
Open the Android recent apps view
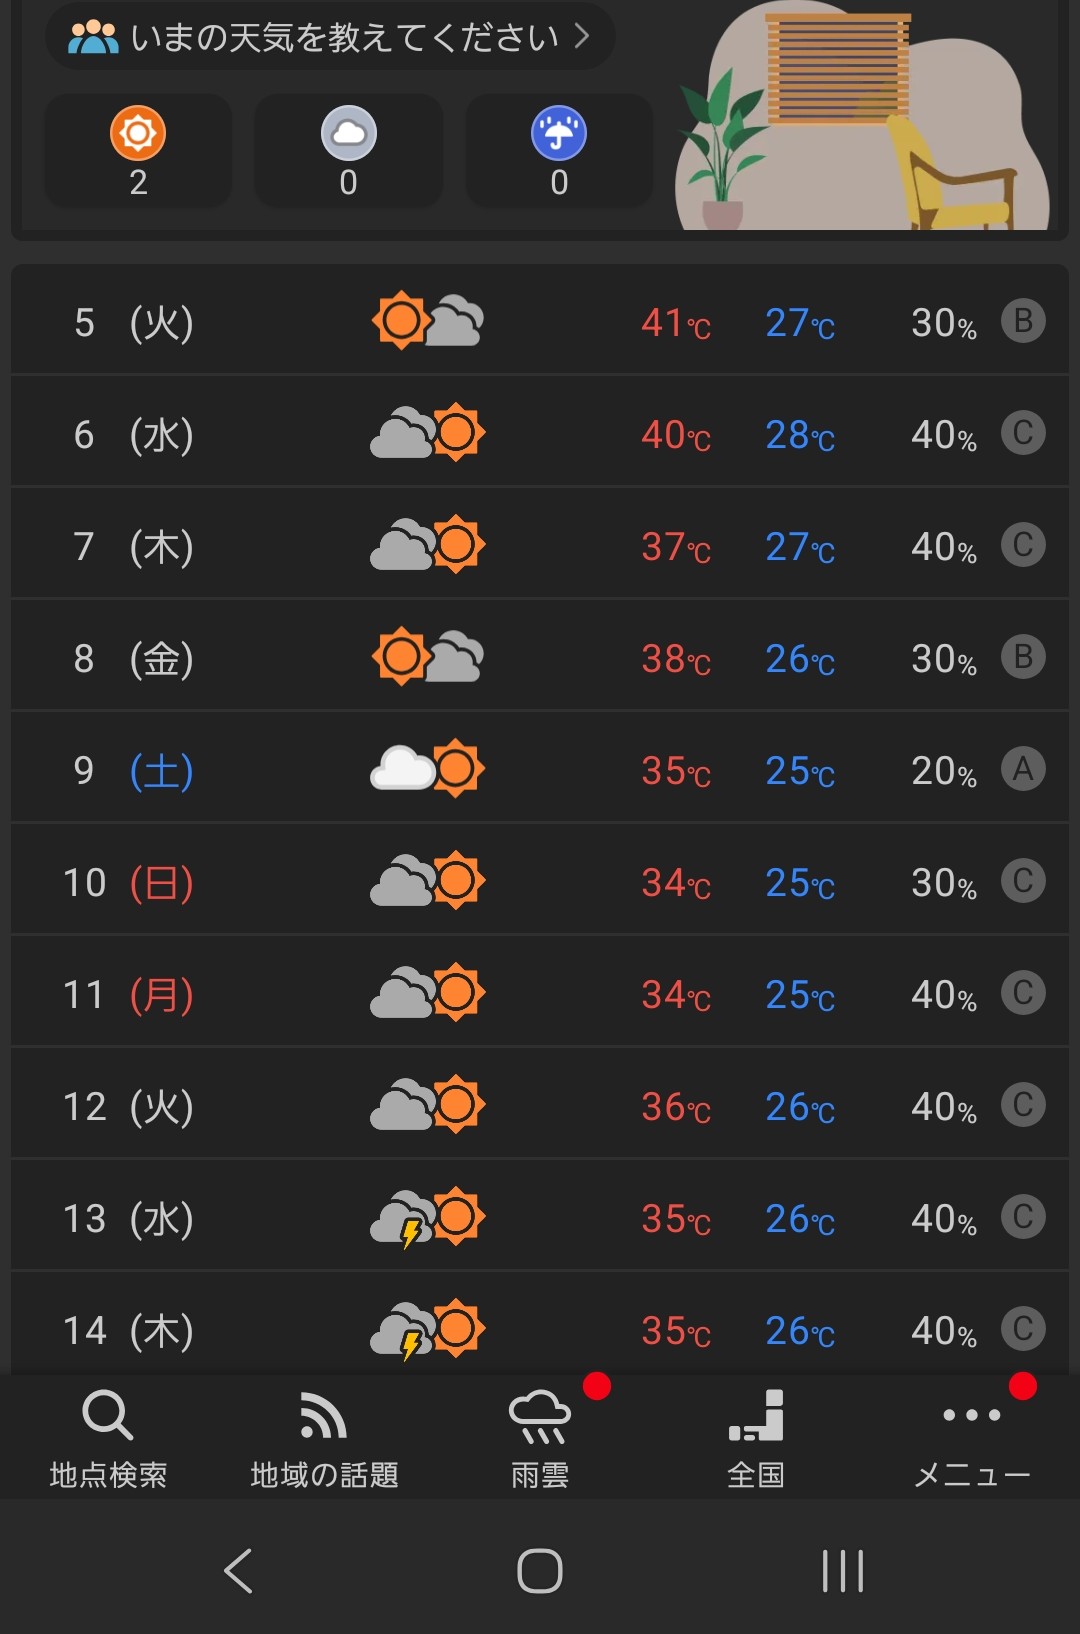pyautogui.click(x=843, y=1570)
